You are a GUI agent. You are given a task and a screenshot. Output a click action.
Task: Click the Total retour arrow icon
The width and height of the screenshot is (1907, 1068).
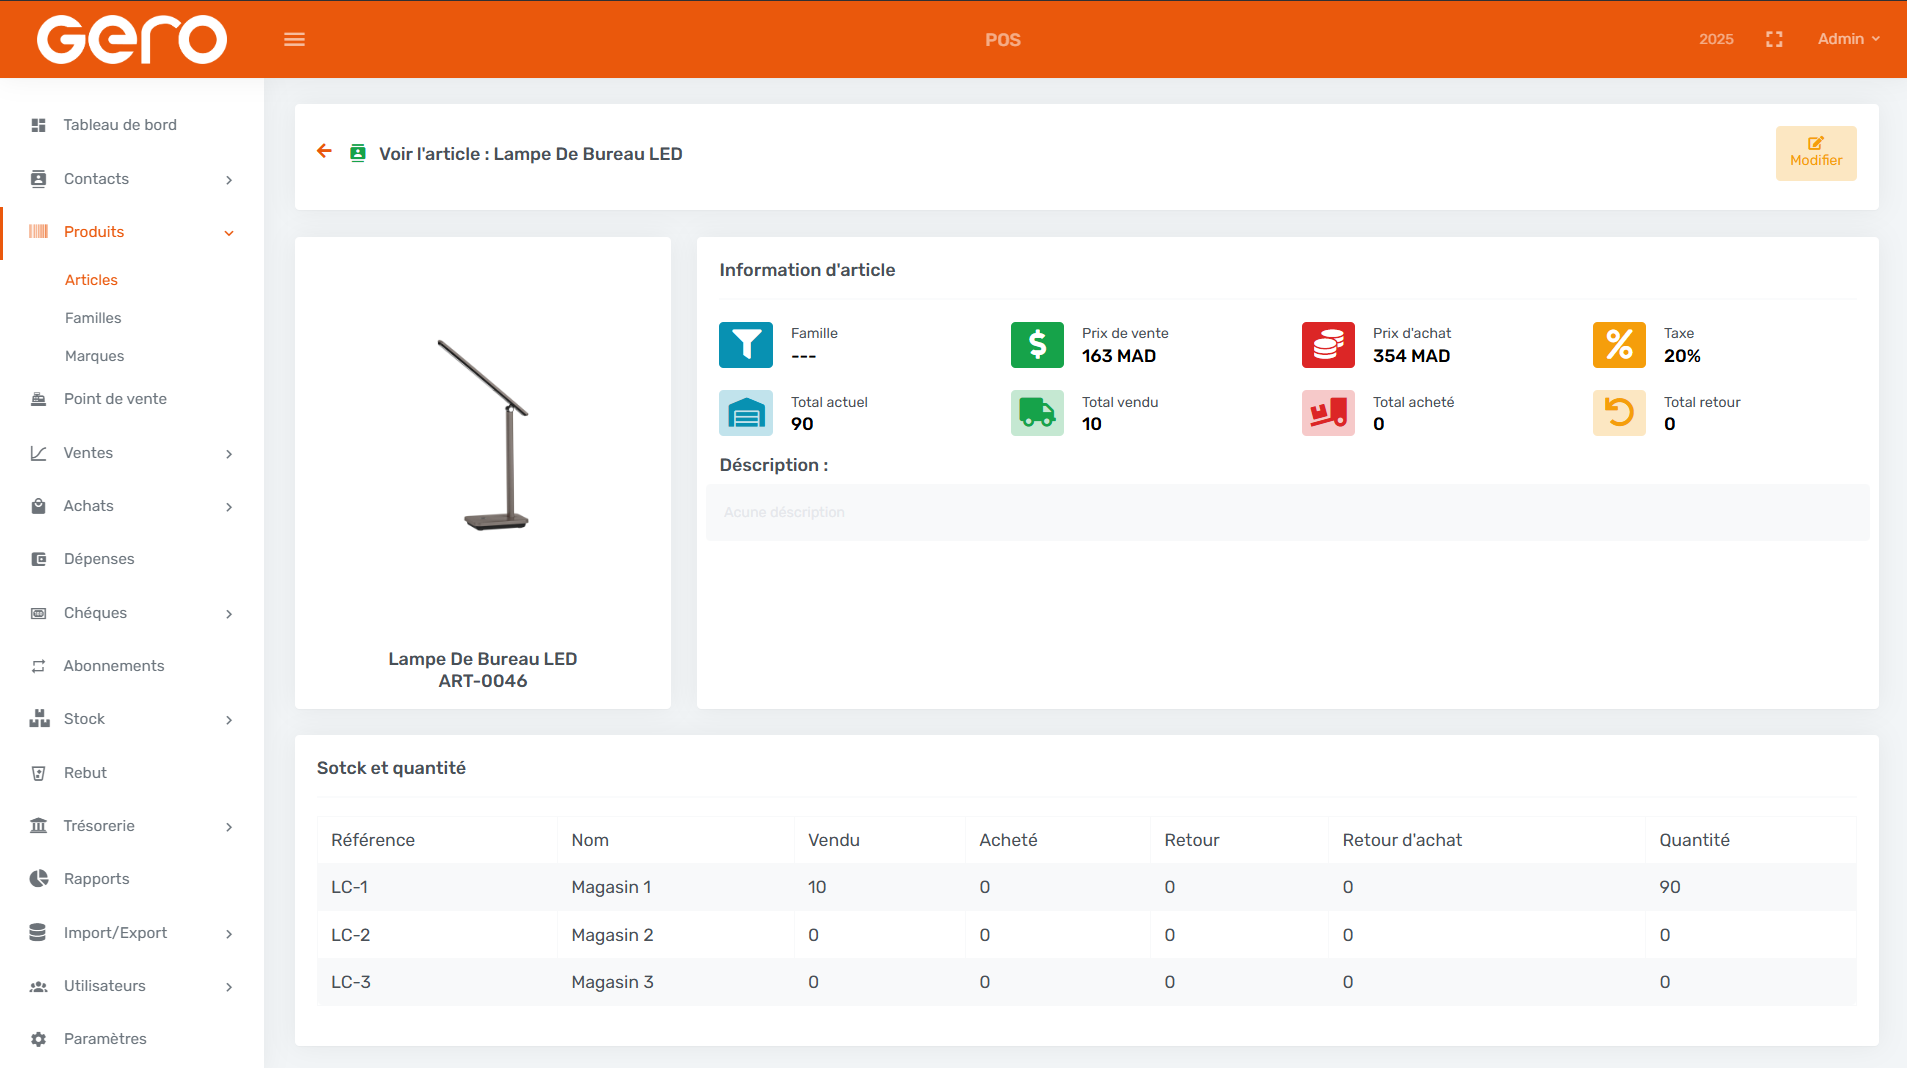(1619, 413)
